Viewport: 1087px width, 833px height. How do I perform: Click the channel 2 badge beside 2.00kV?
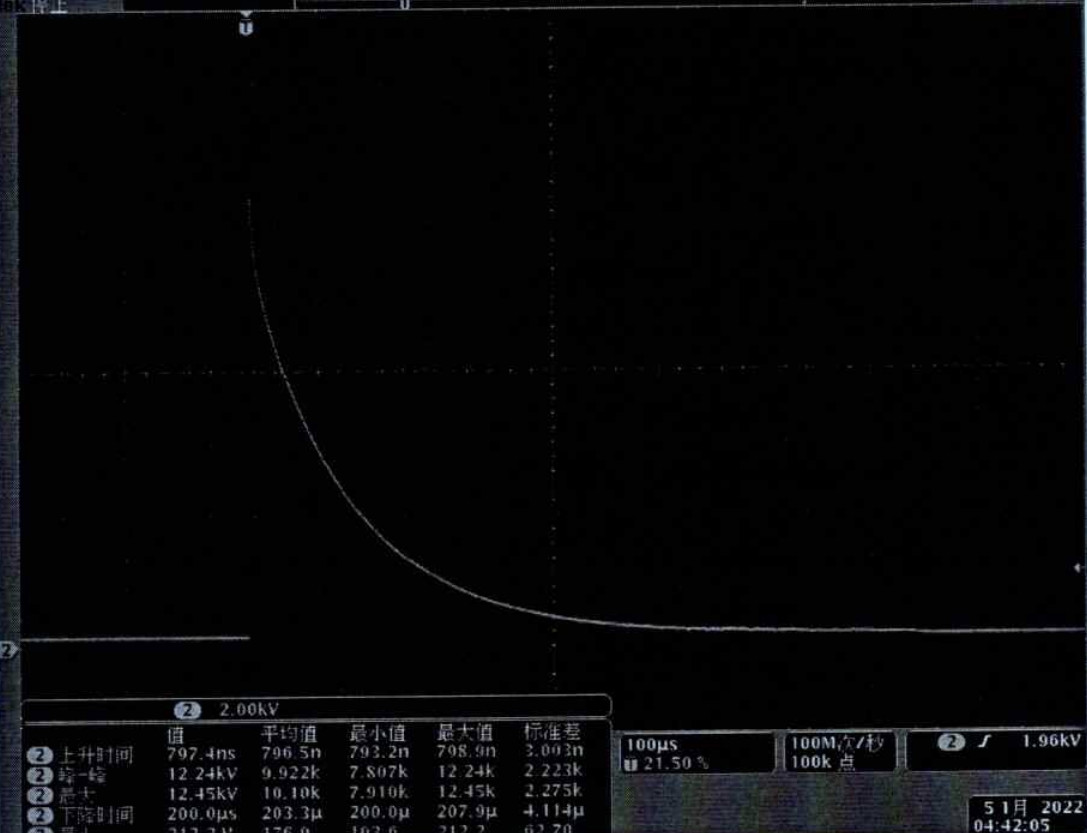point(187,709)
